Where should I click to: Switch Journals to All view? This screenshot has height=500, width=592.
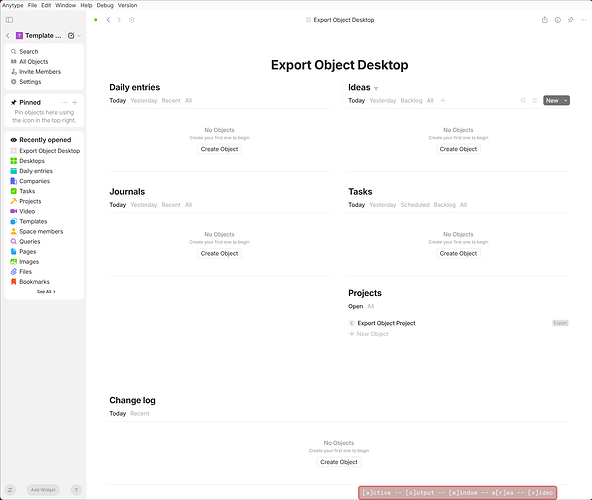(x=188, y=205)
